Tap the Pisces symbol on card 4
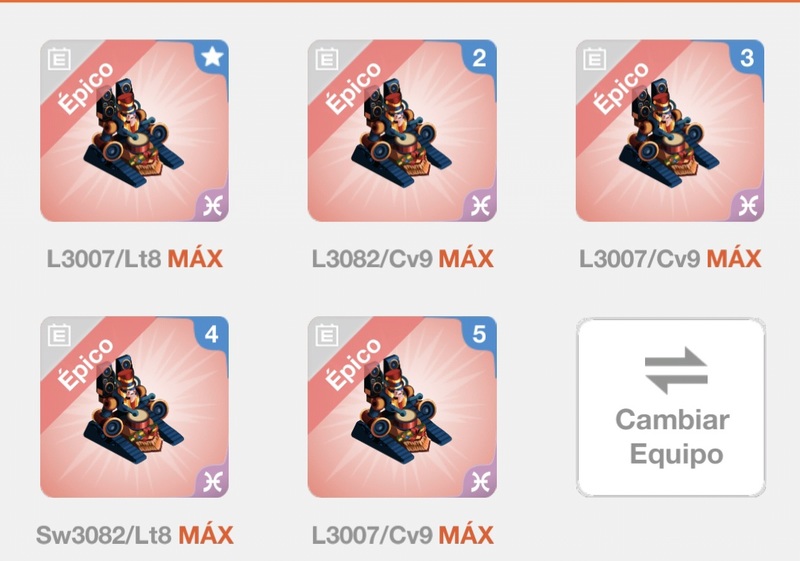The height and width of the screenshot is (561, 800). click(213, 482)
